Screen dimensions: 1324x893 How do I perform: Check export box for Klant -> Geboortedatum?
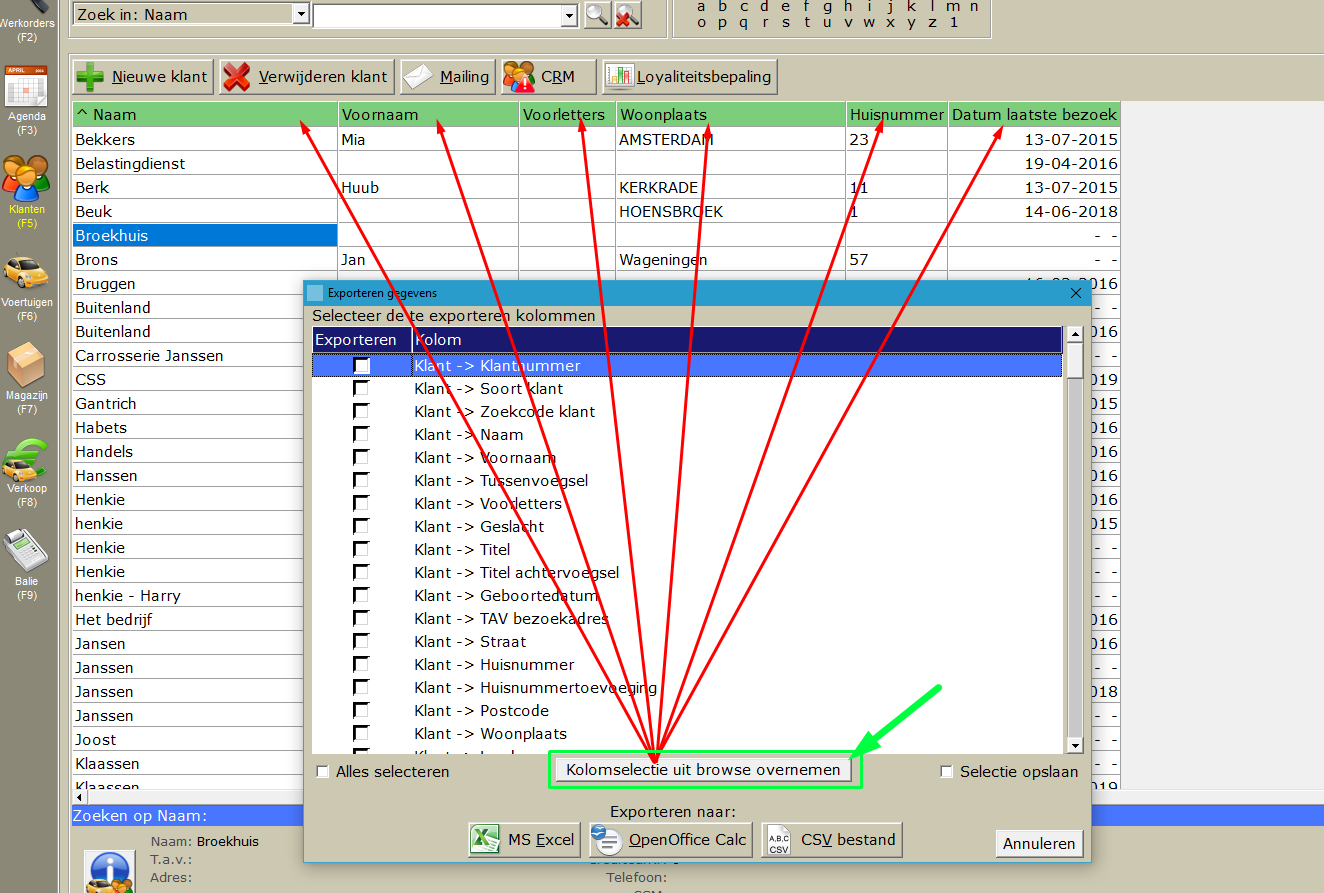pos(361,596)
